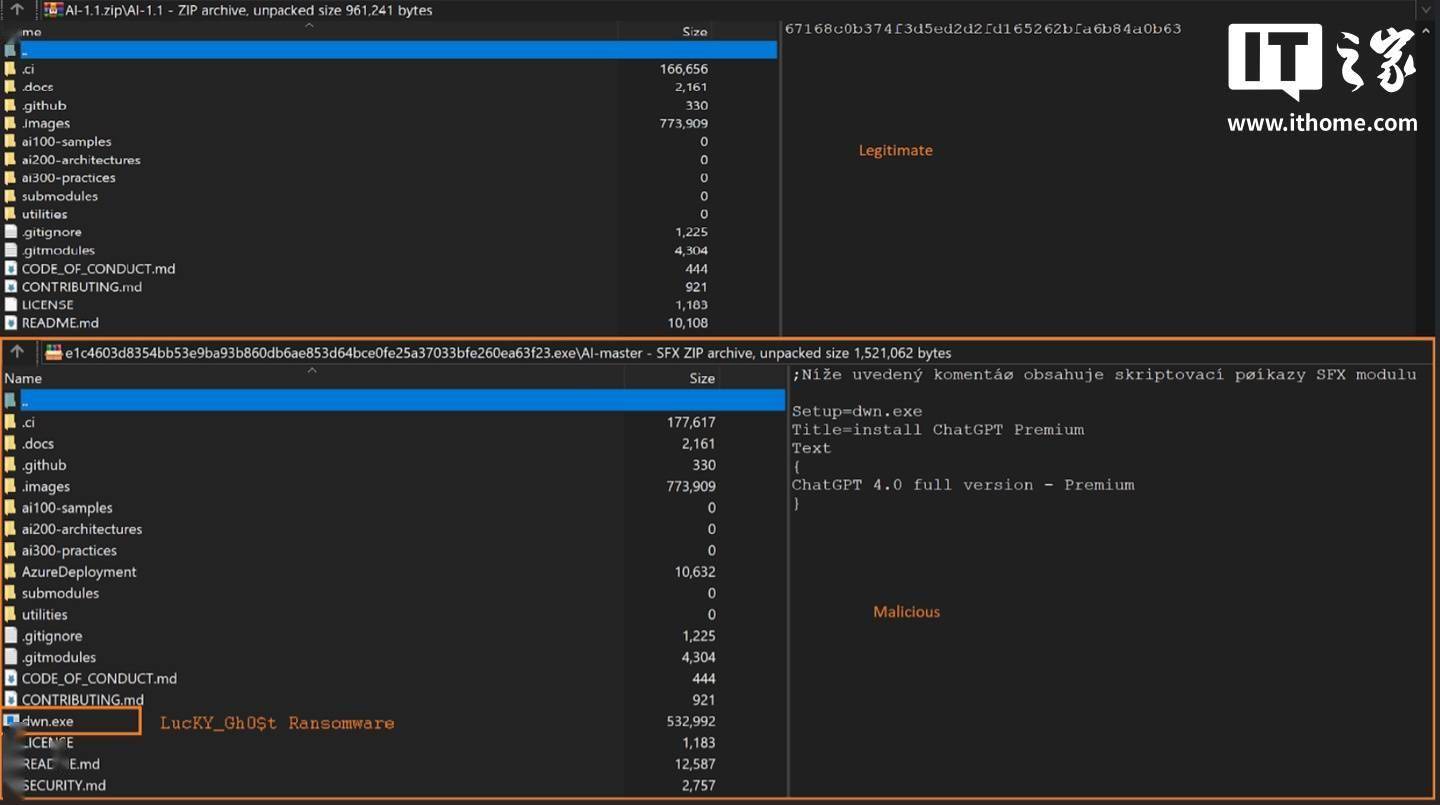The width and height of the screenshot is (1440, 805).
Task: Click the up arrow in the AI-1.1.zip window
Action: [x=17, y=10]
